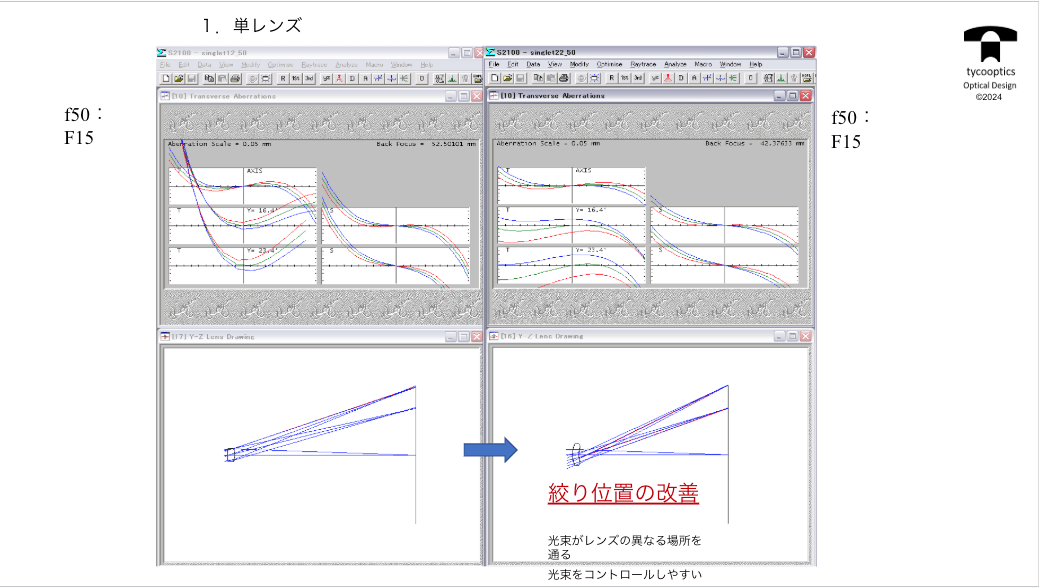Click New file icon in singlet22_50 window
Screen dimensions: 1039x588
494,77
